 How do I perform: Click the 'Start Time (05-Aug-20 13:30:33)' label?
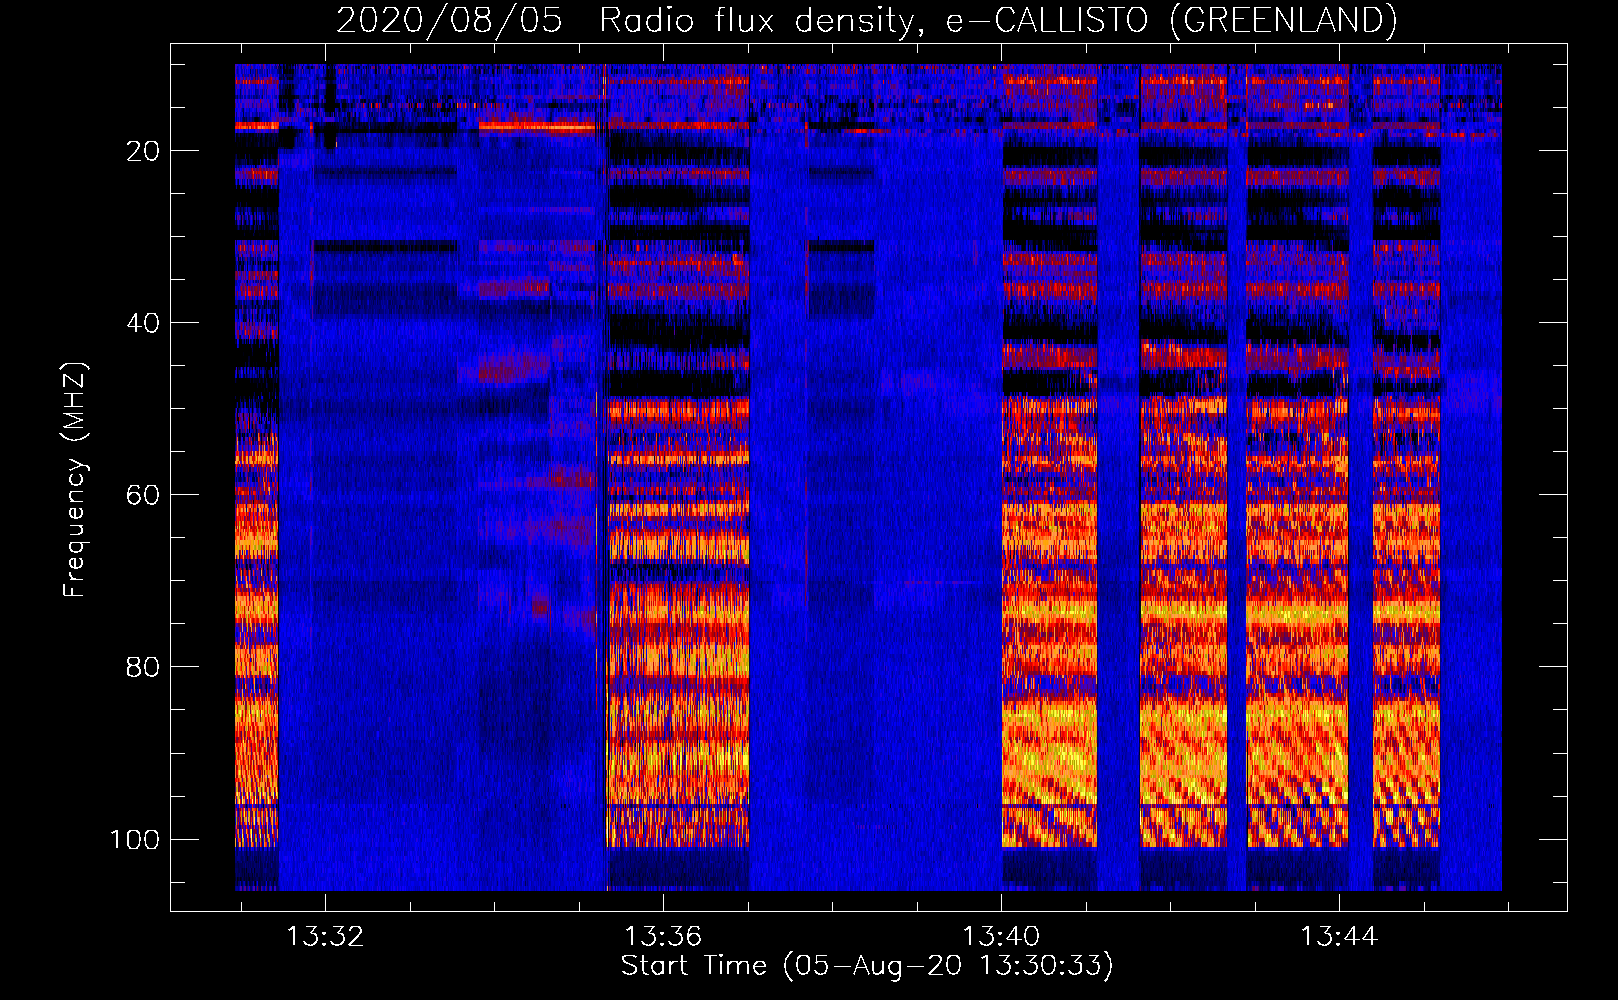tap(867, 966)
